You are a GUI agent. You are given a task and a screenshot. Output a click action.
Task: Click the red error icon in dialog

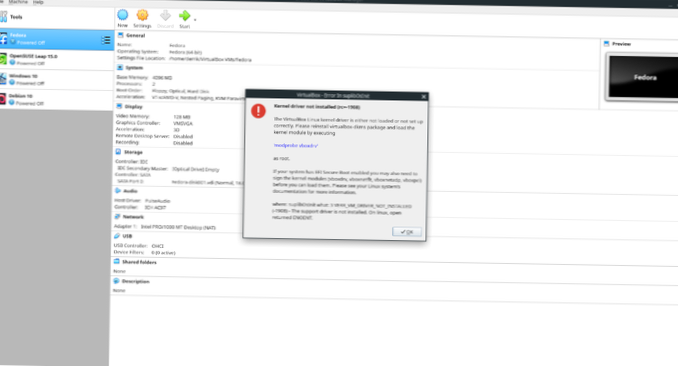tap(259, 111)
